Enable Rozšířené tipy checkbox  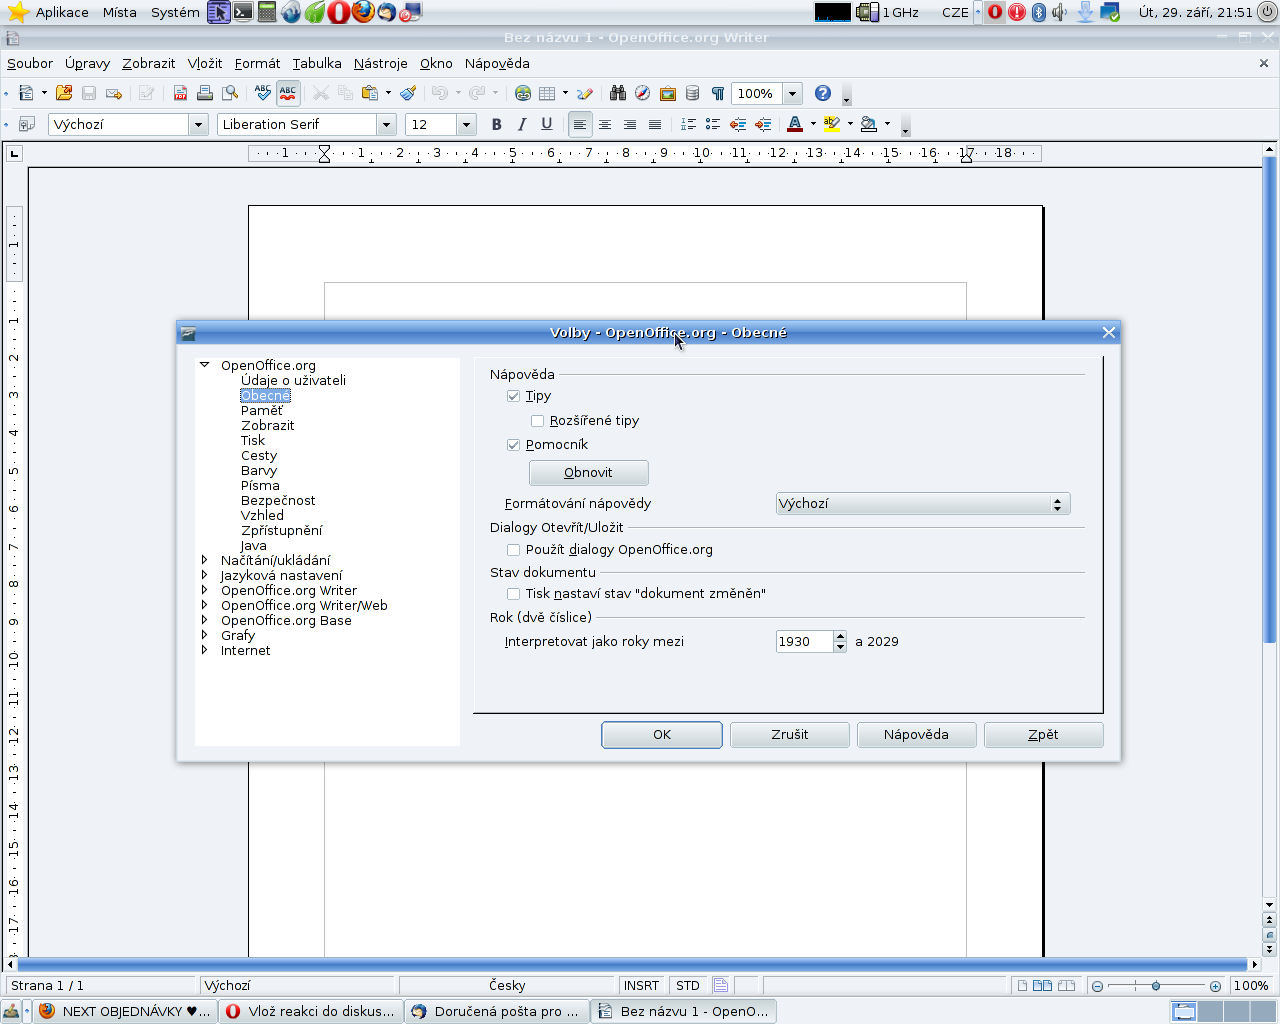[x=538, y=421]
